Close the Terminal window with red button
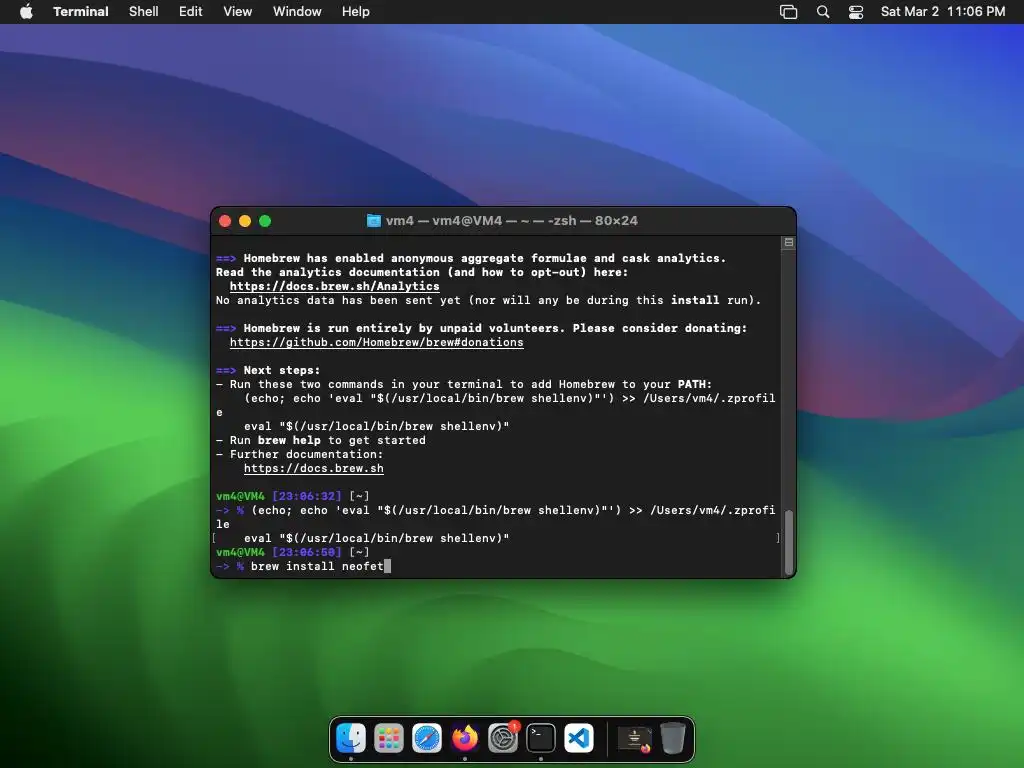 click(225, 221)
